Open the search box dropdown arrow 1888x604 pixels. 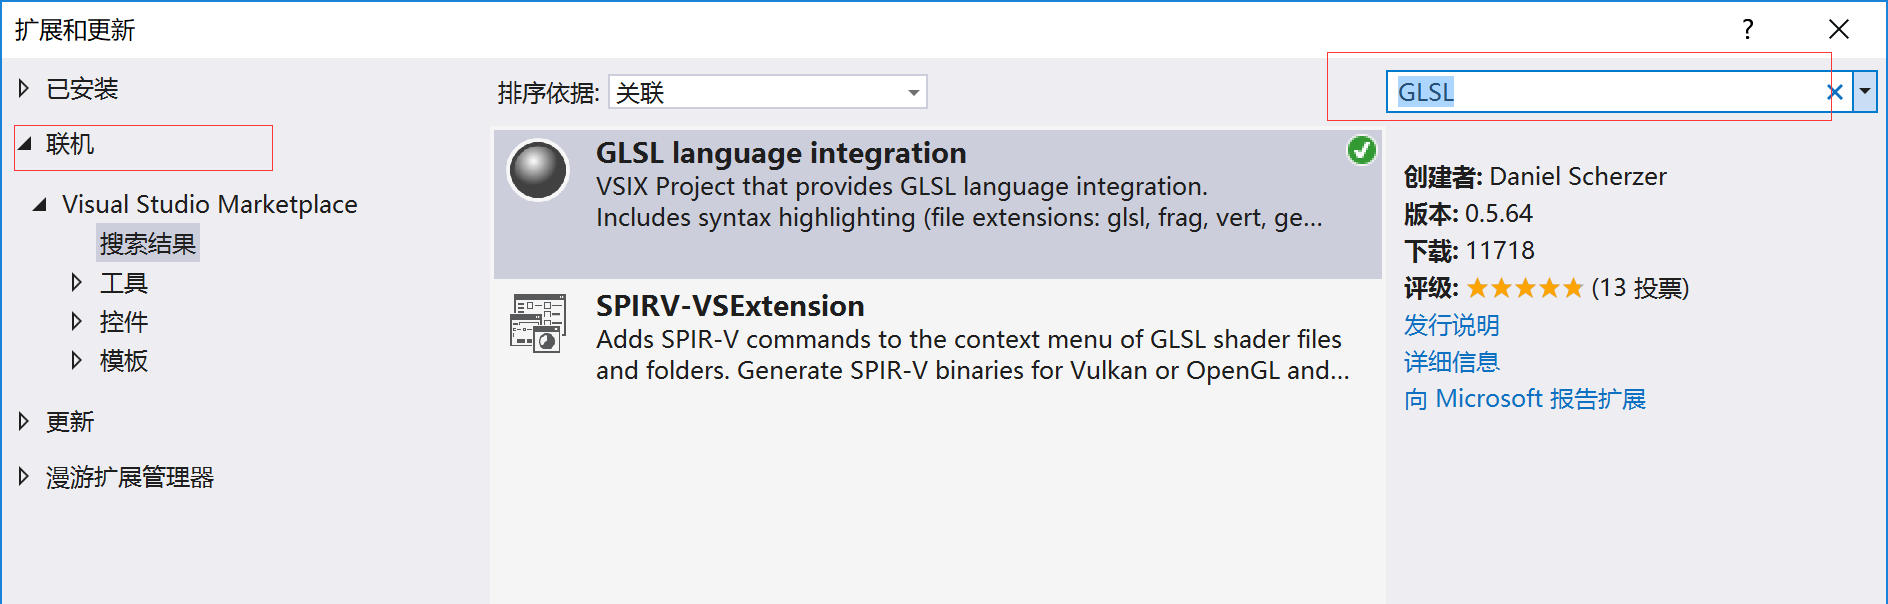(x=1865, y=92)
